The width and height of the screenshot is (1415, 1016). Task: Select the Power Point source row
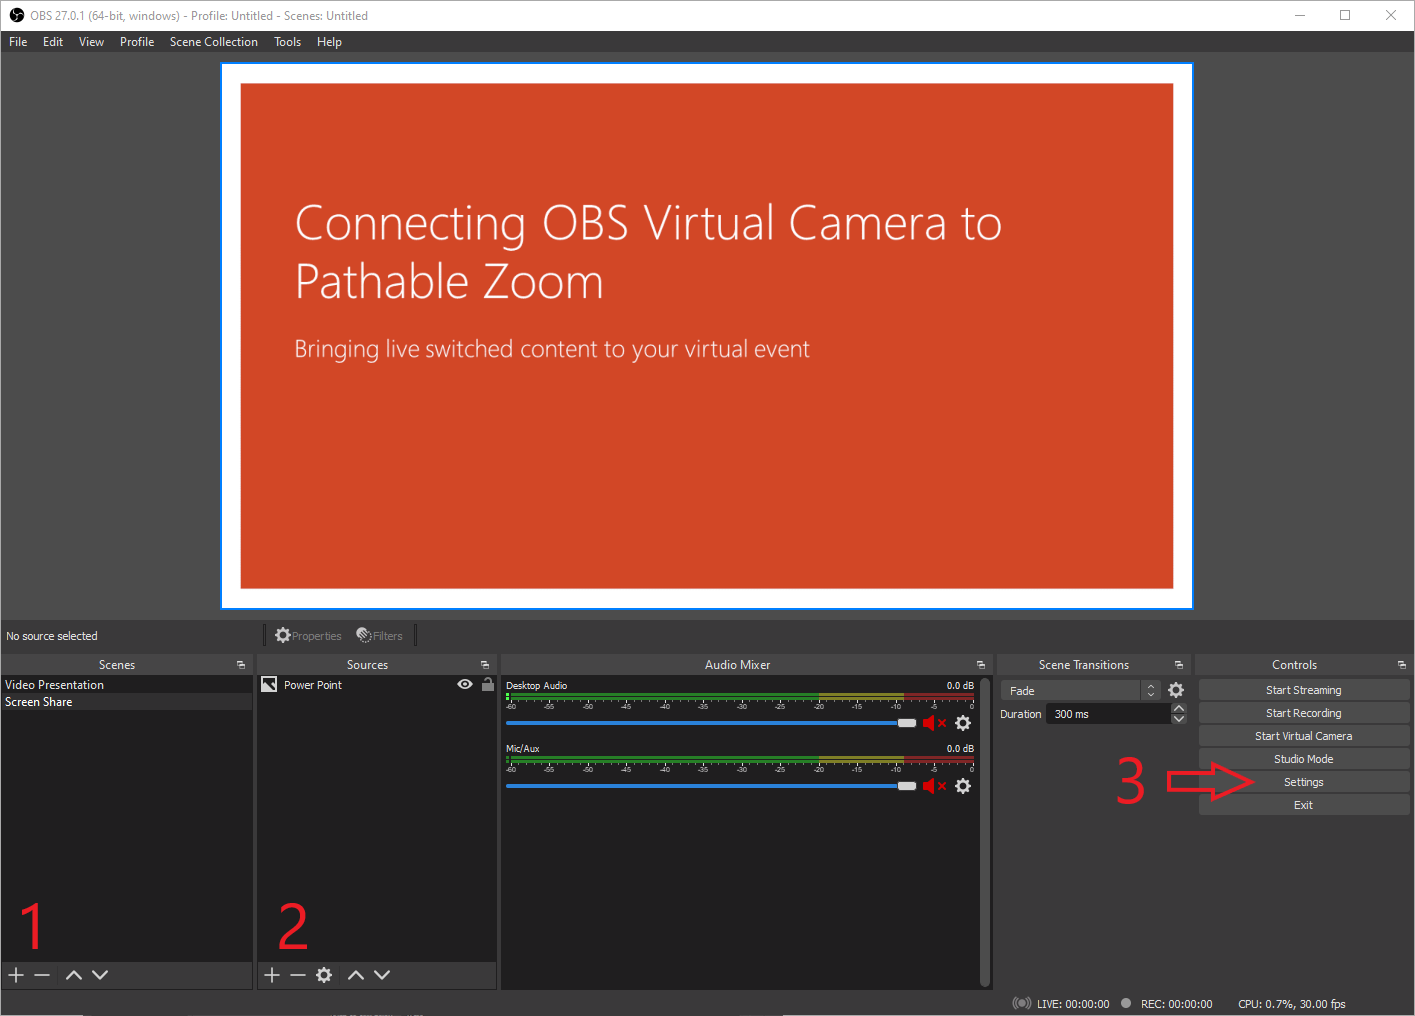tap(376, 685)
